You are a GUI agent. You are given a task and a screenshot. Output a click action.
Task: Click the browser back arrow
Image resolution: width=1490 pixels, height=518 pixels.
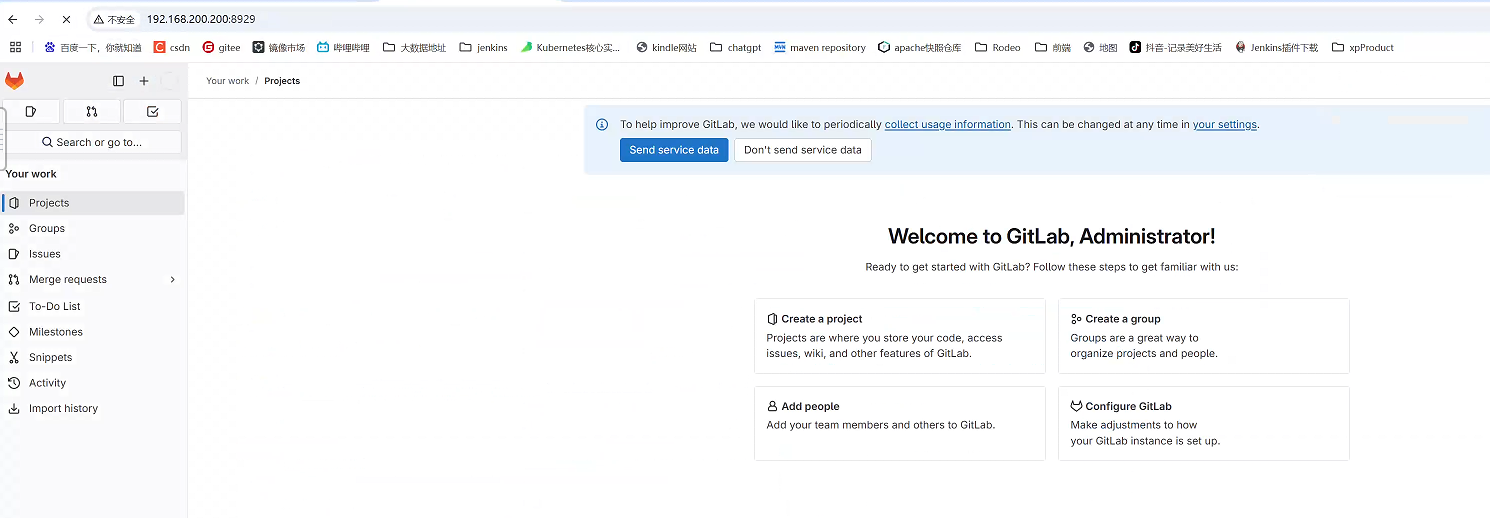tap(13, 19)
